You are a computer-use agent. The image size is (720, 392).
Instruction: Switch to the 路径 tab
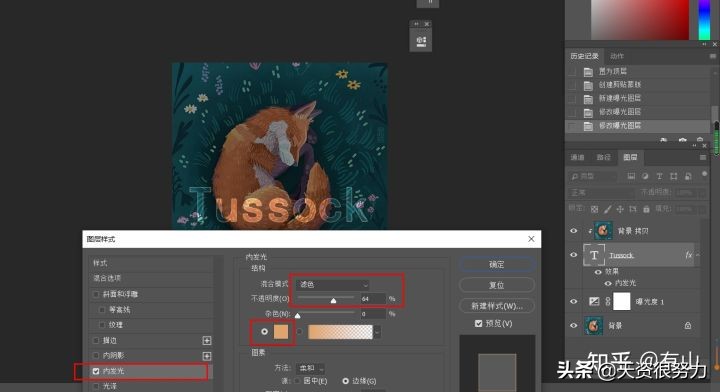tap(603, 157)
